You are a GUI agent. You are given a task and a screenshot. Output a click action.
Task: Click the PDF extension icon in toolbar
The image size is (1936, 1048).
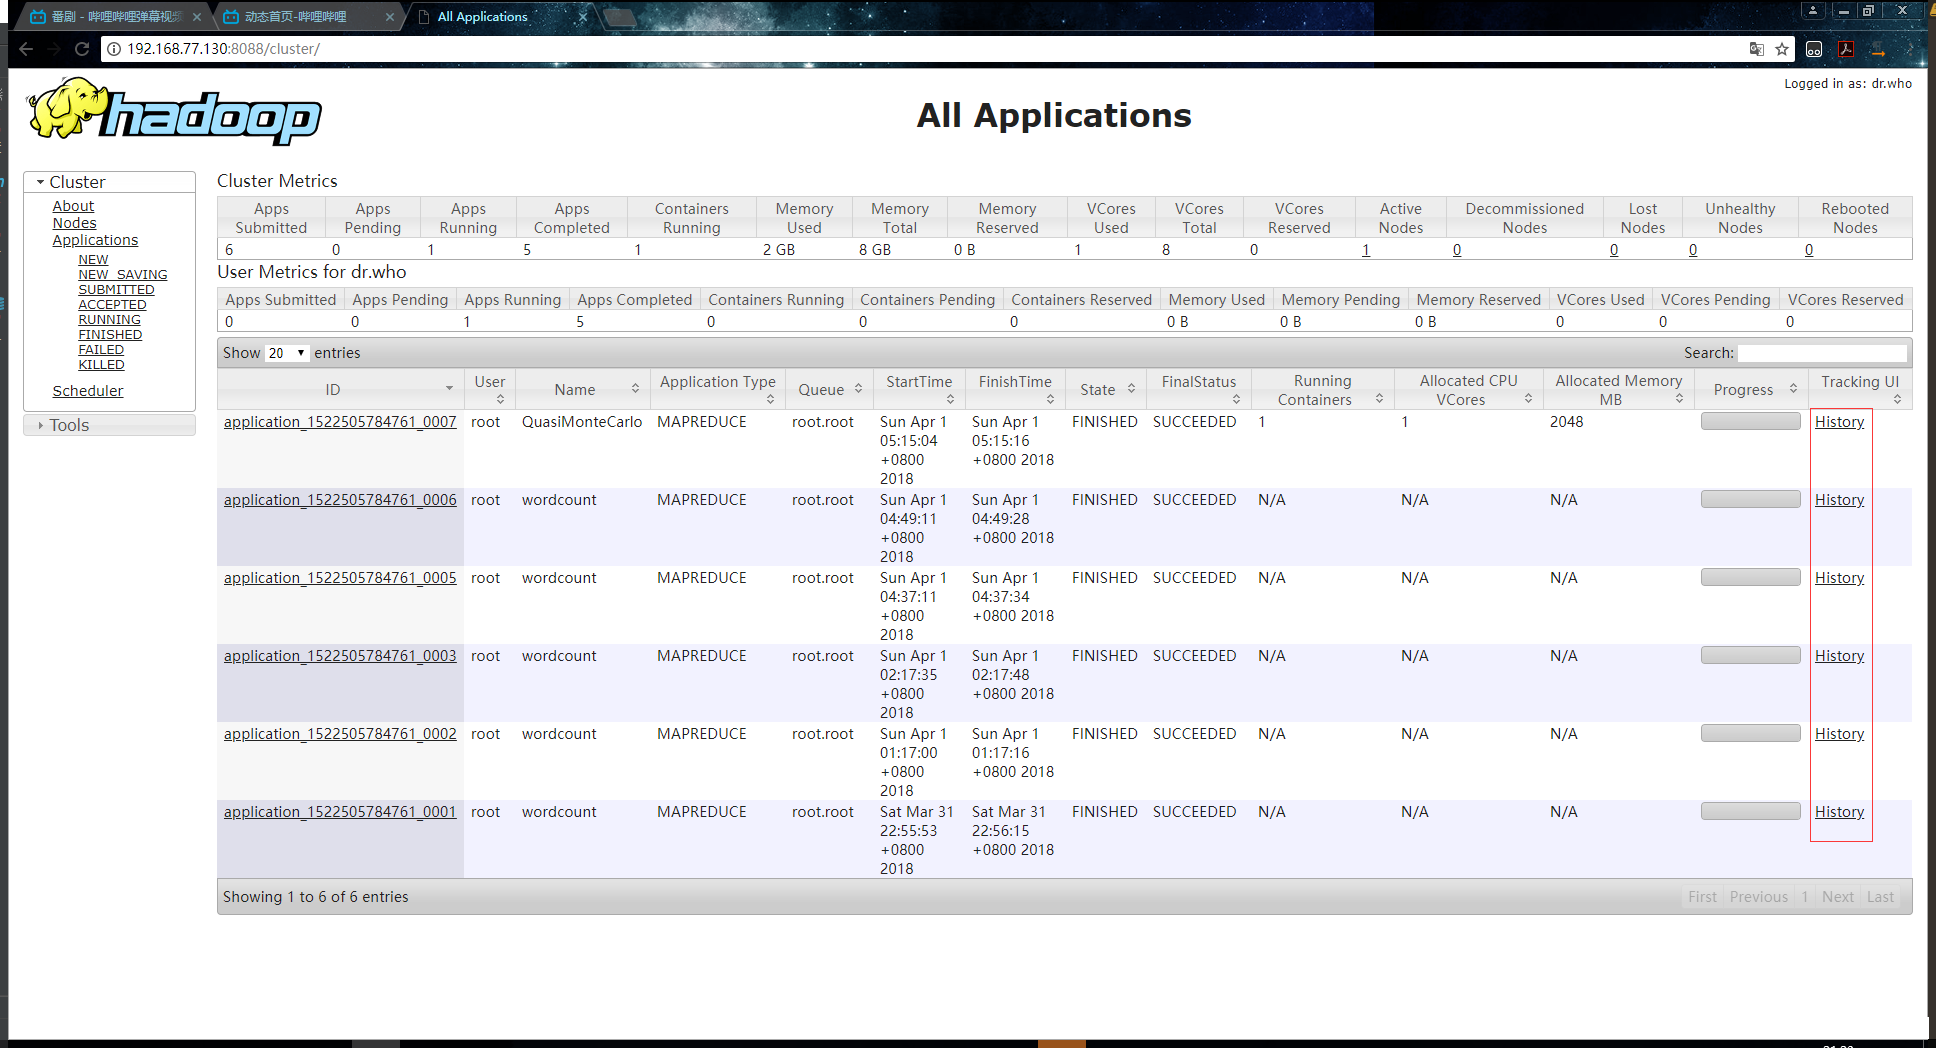1846,49
